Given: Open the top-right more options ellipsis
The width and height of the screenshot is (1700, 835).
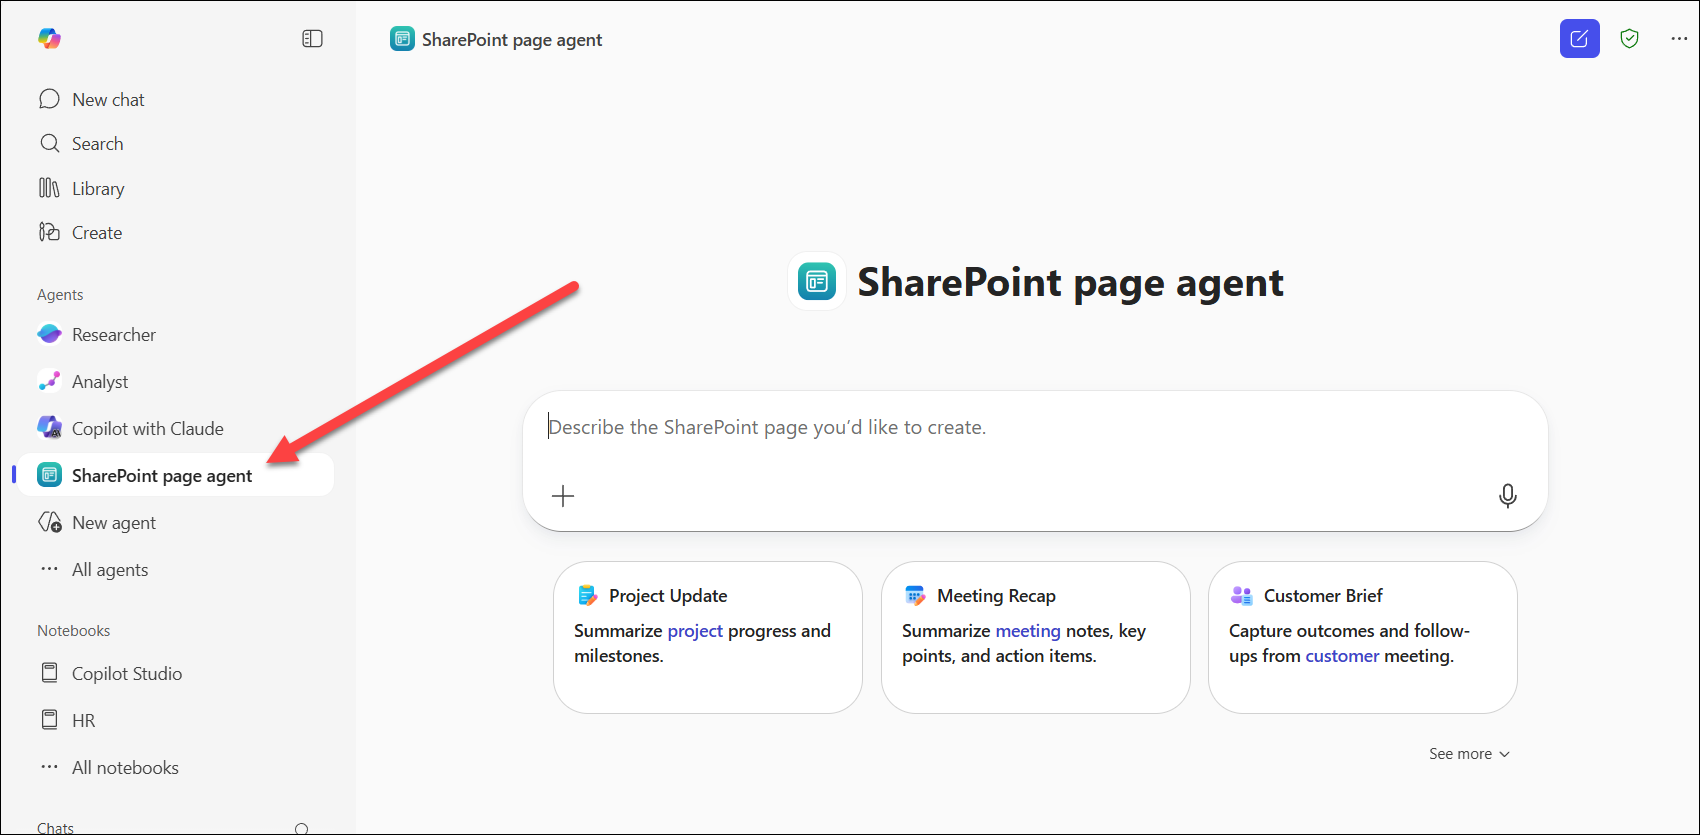Looking at the screenshot, I should coord(1678,39).
